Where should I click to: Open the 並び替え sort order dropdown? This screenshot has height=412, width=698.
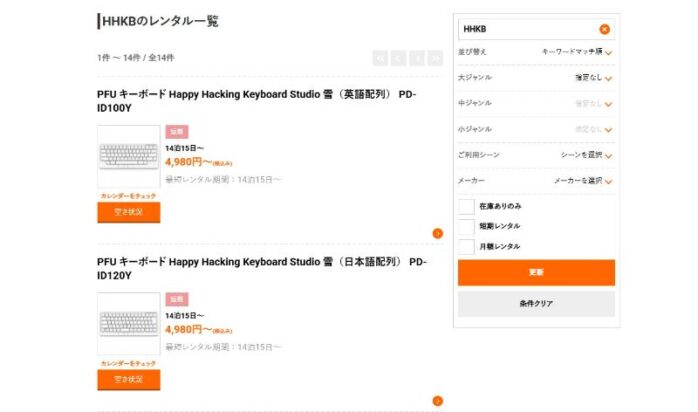point(536,53)
